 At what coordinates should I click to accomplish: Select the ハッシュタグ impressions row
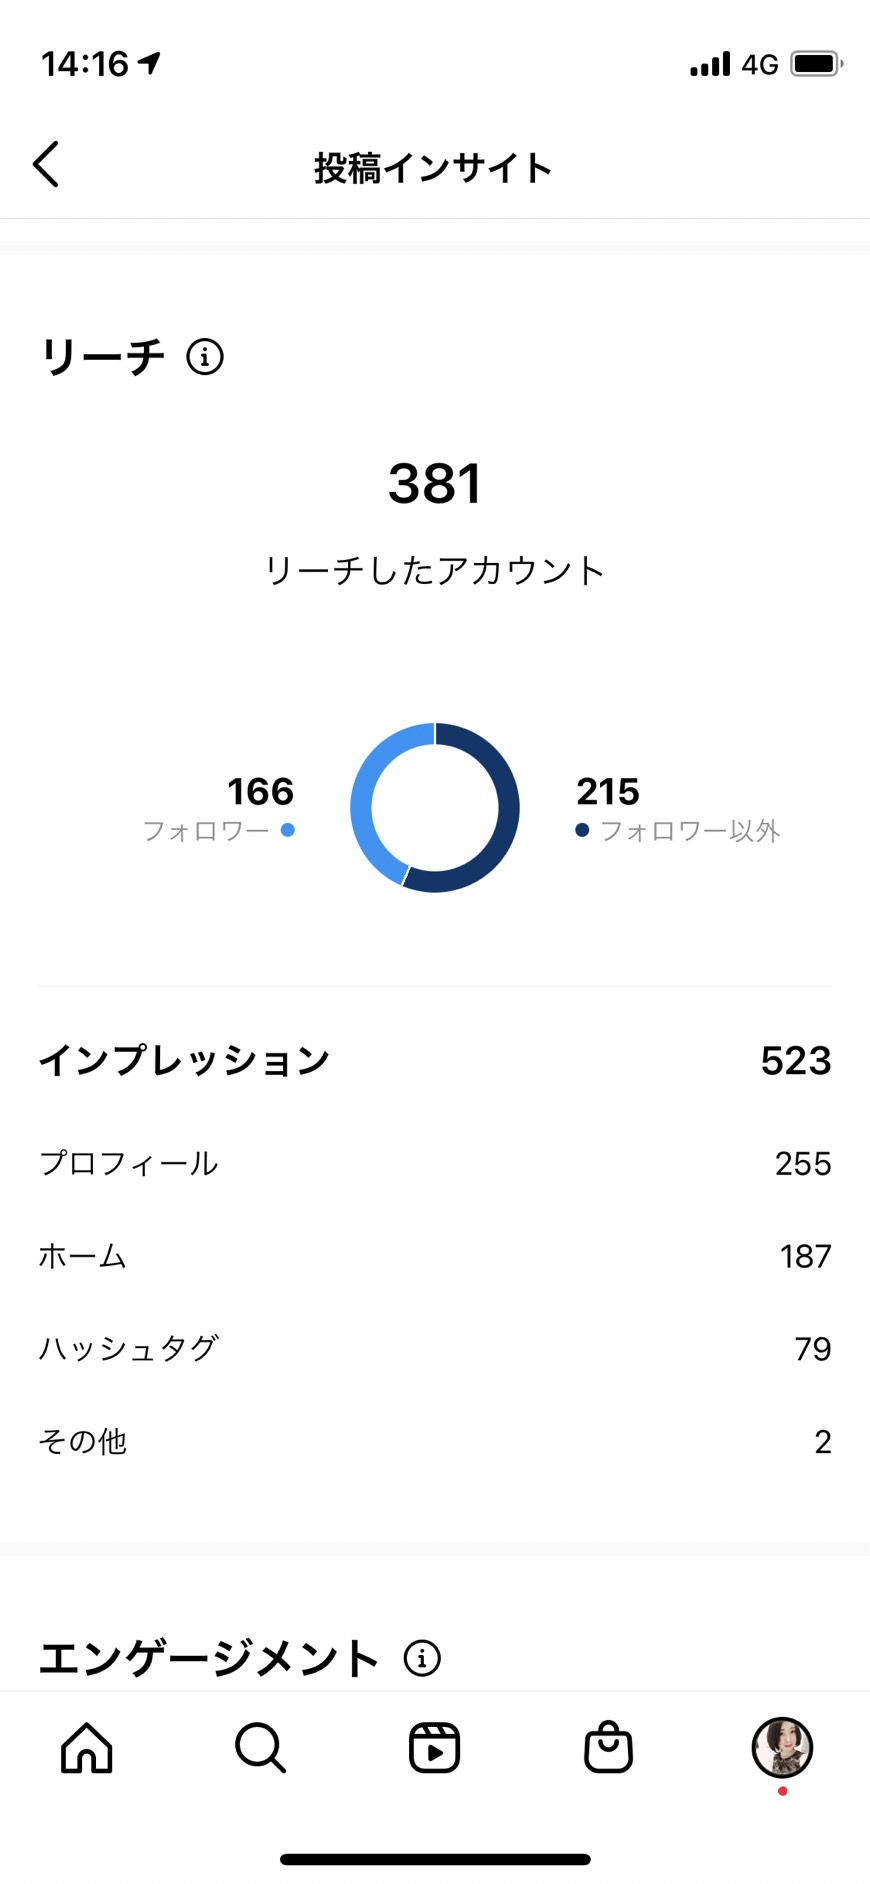tap(435, 1348)
